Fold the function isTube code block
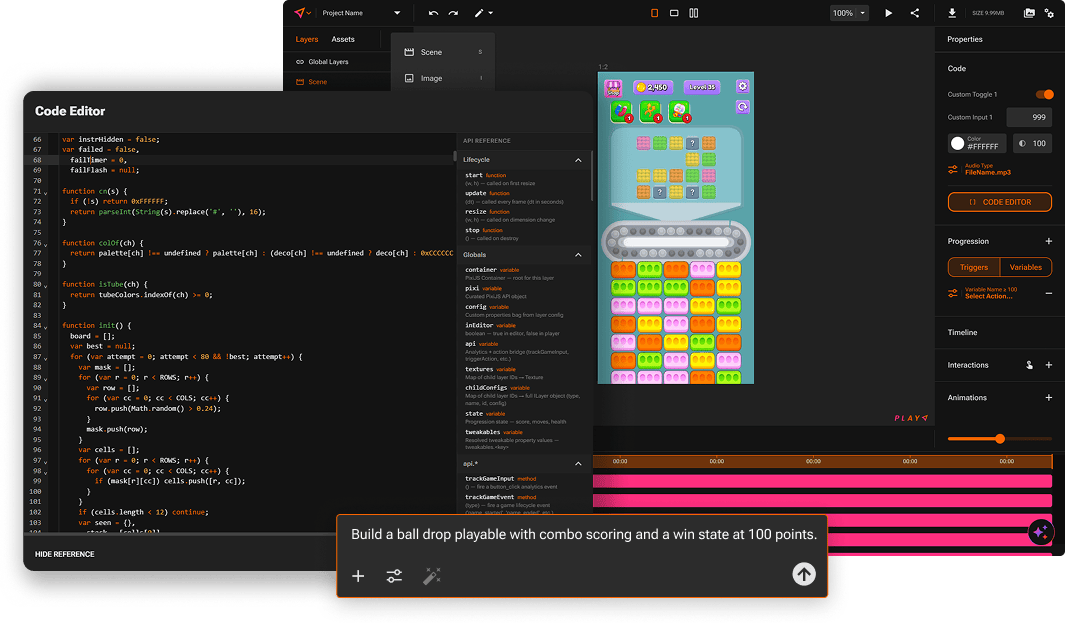The image size is (1066, 626). pos(46,285)
